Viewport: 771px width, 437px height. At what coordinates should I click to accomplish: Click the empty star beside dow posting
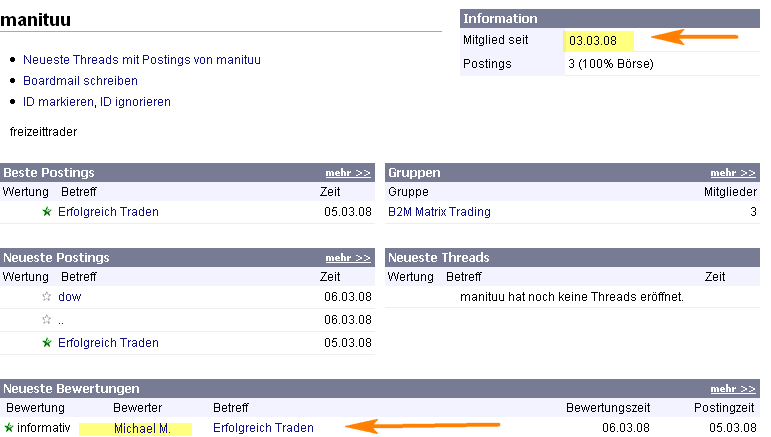[x=46, y=297]
